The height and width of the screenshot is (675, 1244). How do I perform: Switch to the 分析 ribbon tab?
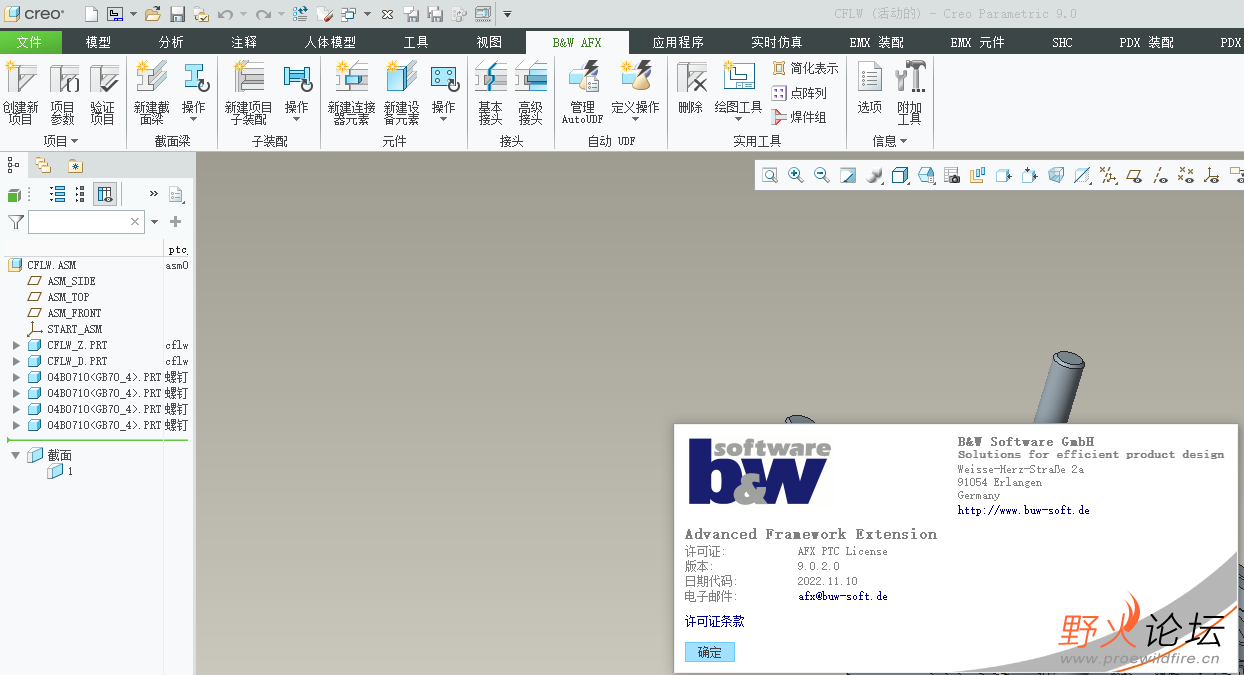[x=171, y=42]
